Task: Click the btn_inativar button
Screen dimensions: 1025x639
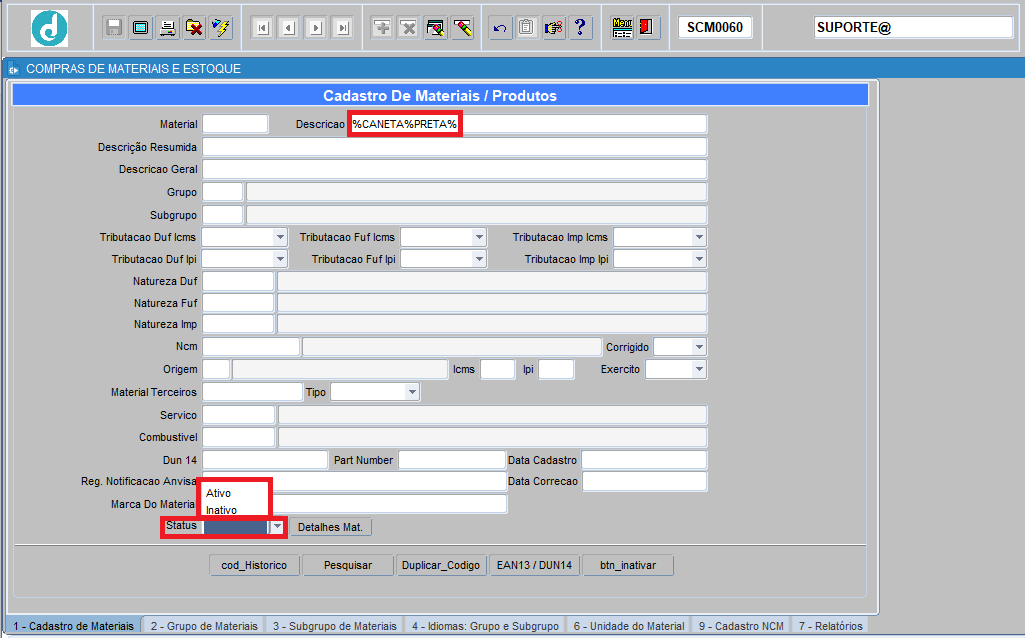Action: (628, 565)
